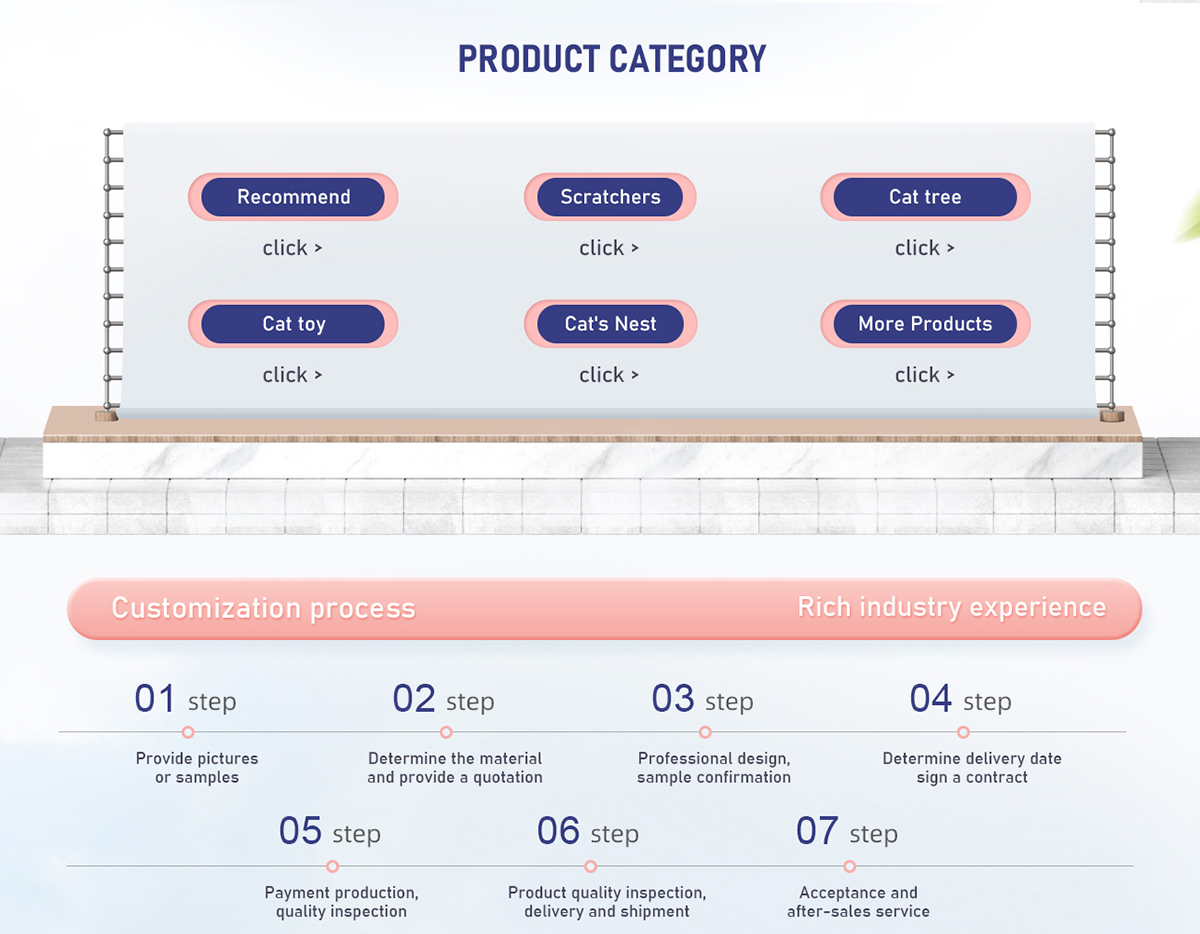Open the Recommend category button
The width and height of the screenshot is (1200, 934).
[x=293, y=197]
